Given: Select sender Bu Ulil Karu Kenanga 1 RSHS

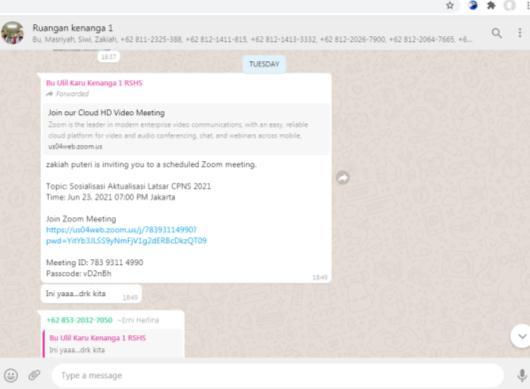Looking at the screenshot, I should (94, 83).
